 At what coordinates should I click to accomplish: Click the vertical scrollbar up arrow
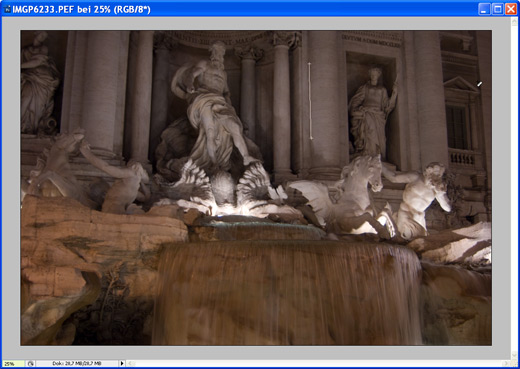tap(514, 21)
